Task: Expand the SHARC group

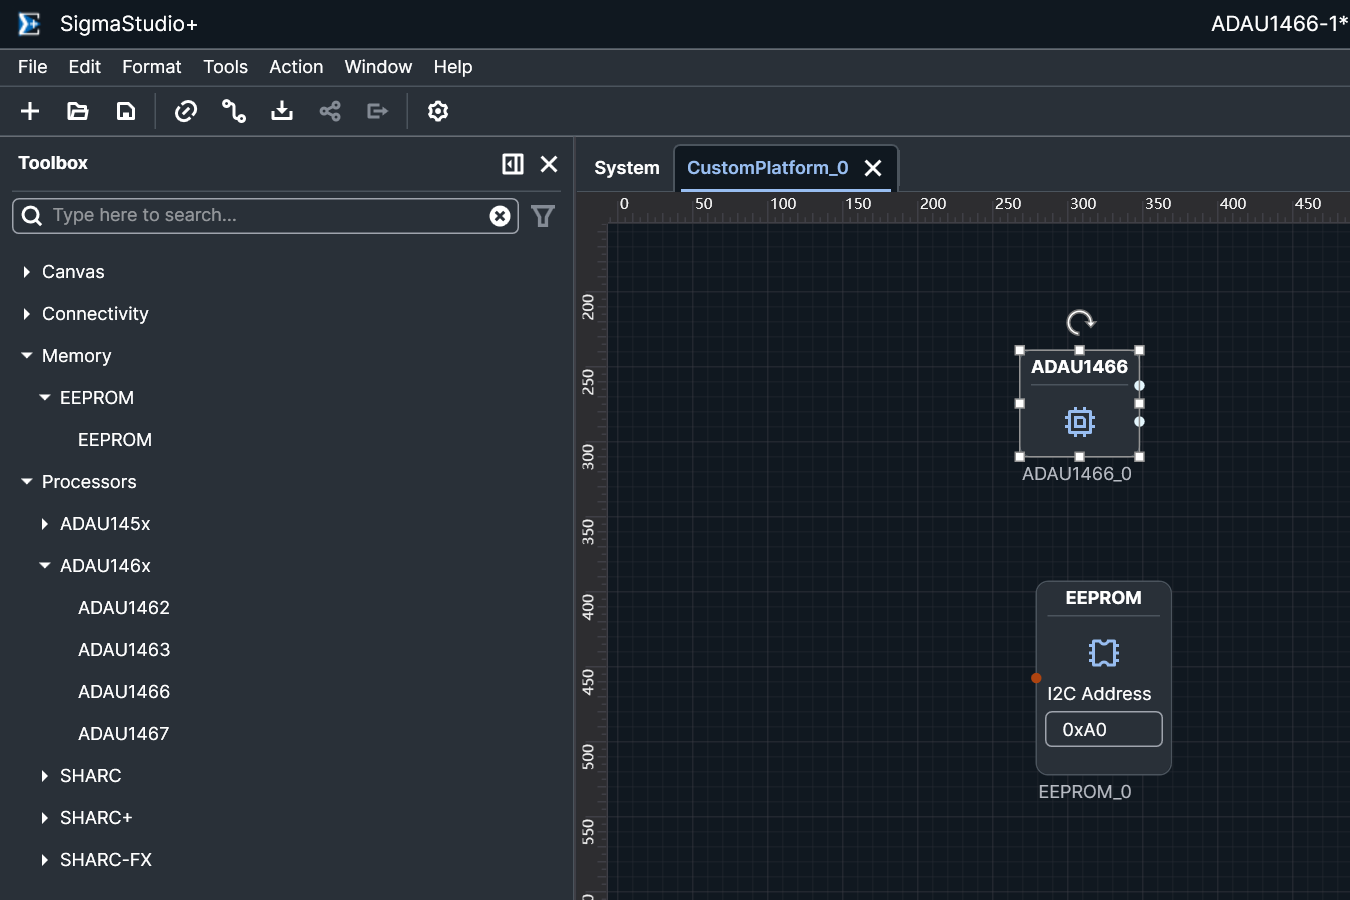Action: pos(45,776)
